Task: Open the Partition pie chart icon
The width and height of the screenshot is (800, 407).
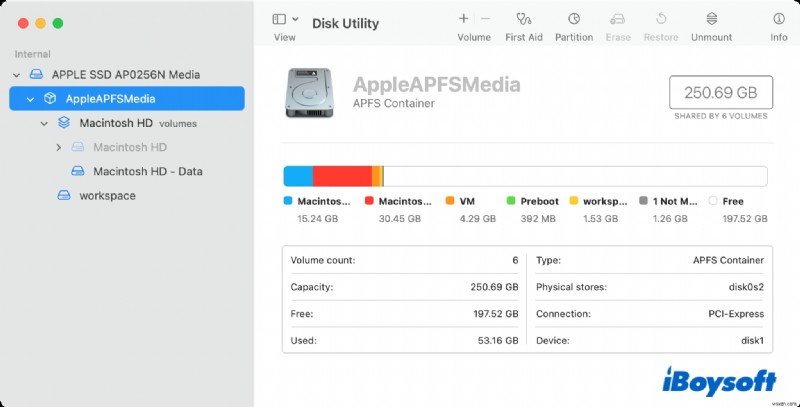Action: (574, 19)
